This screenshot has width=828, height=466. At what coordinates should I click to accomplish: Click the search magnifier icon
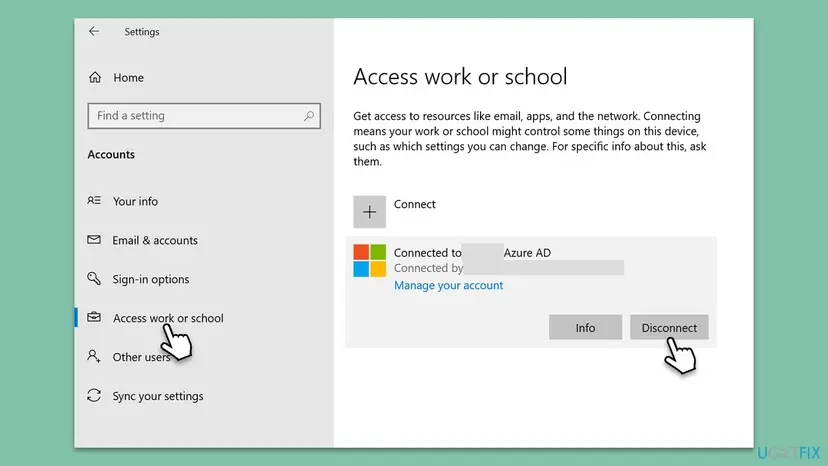coord(309,116)
